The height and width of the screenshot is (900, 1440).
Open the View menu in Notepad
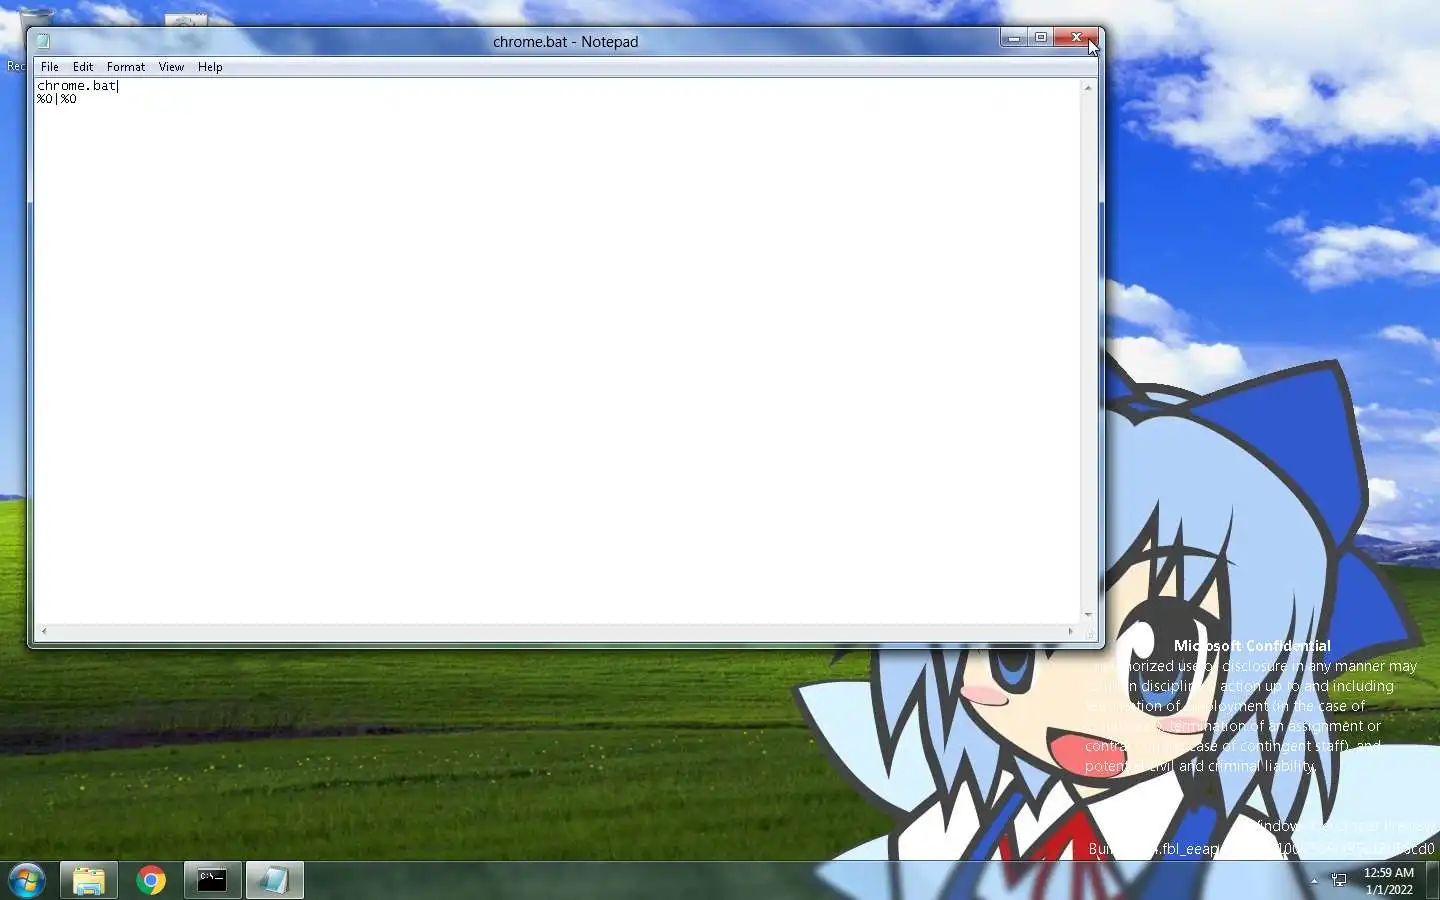point(171,67)
